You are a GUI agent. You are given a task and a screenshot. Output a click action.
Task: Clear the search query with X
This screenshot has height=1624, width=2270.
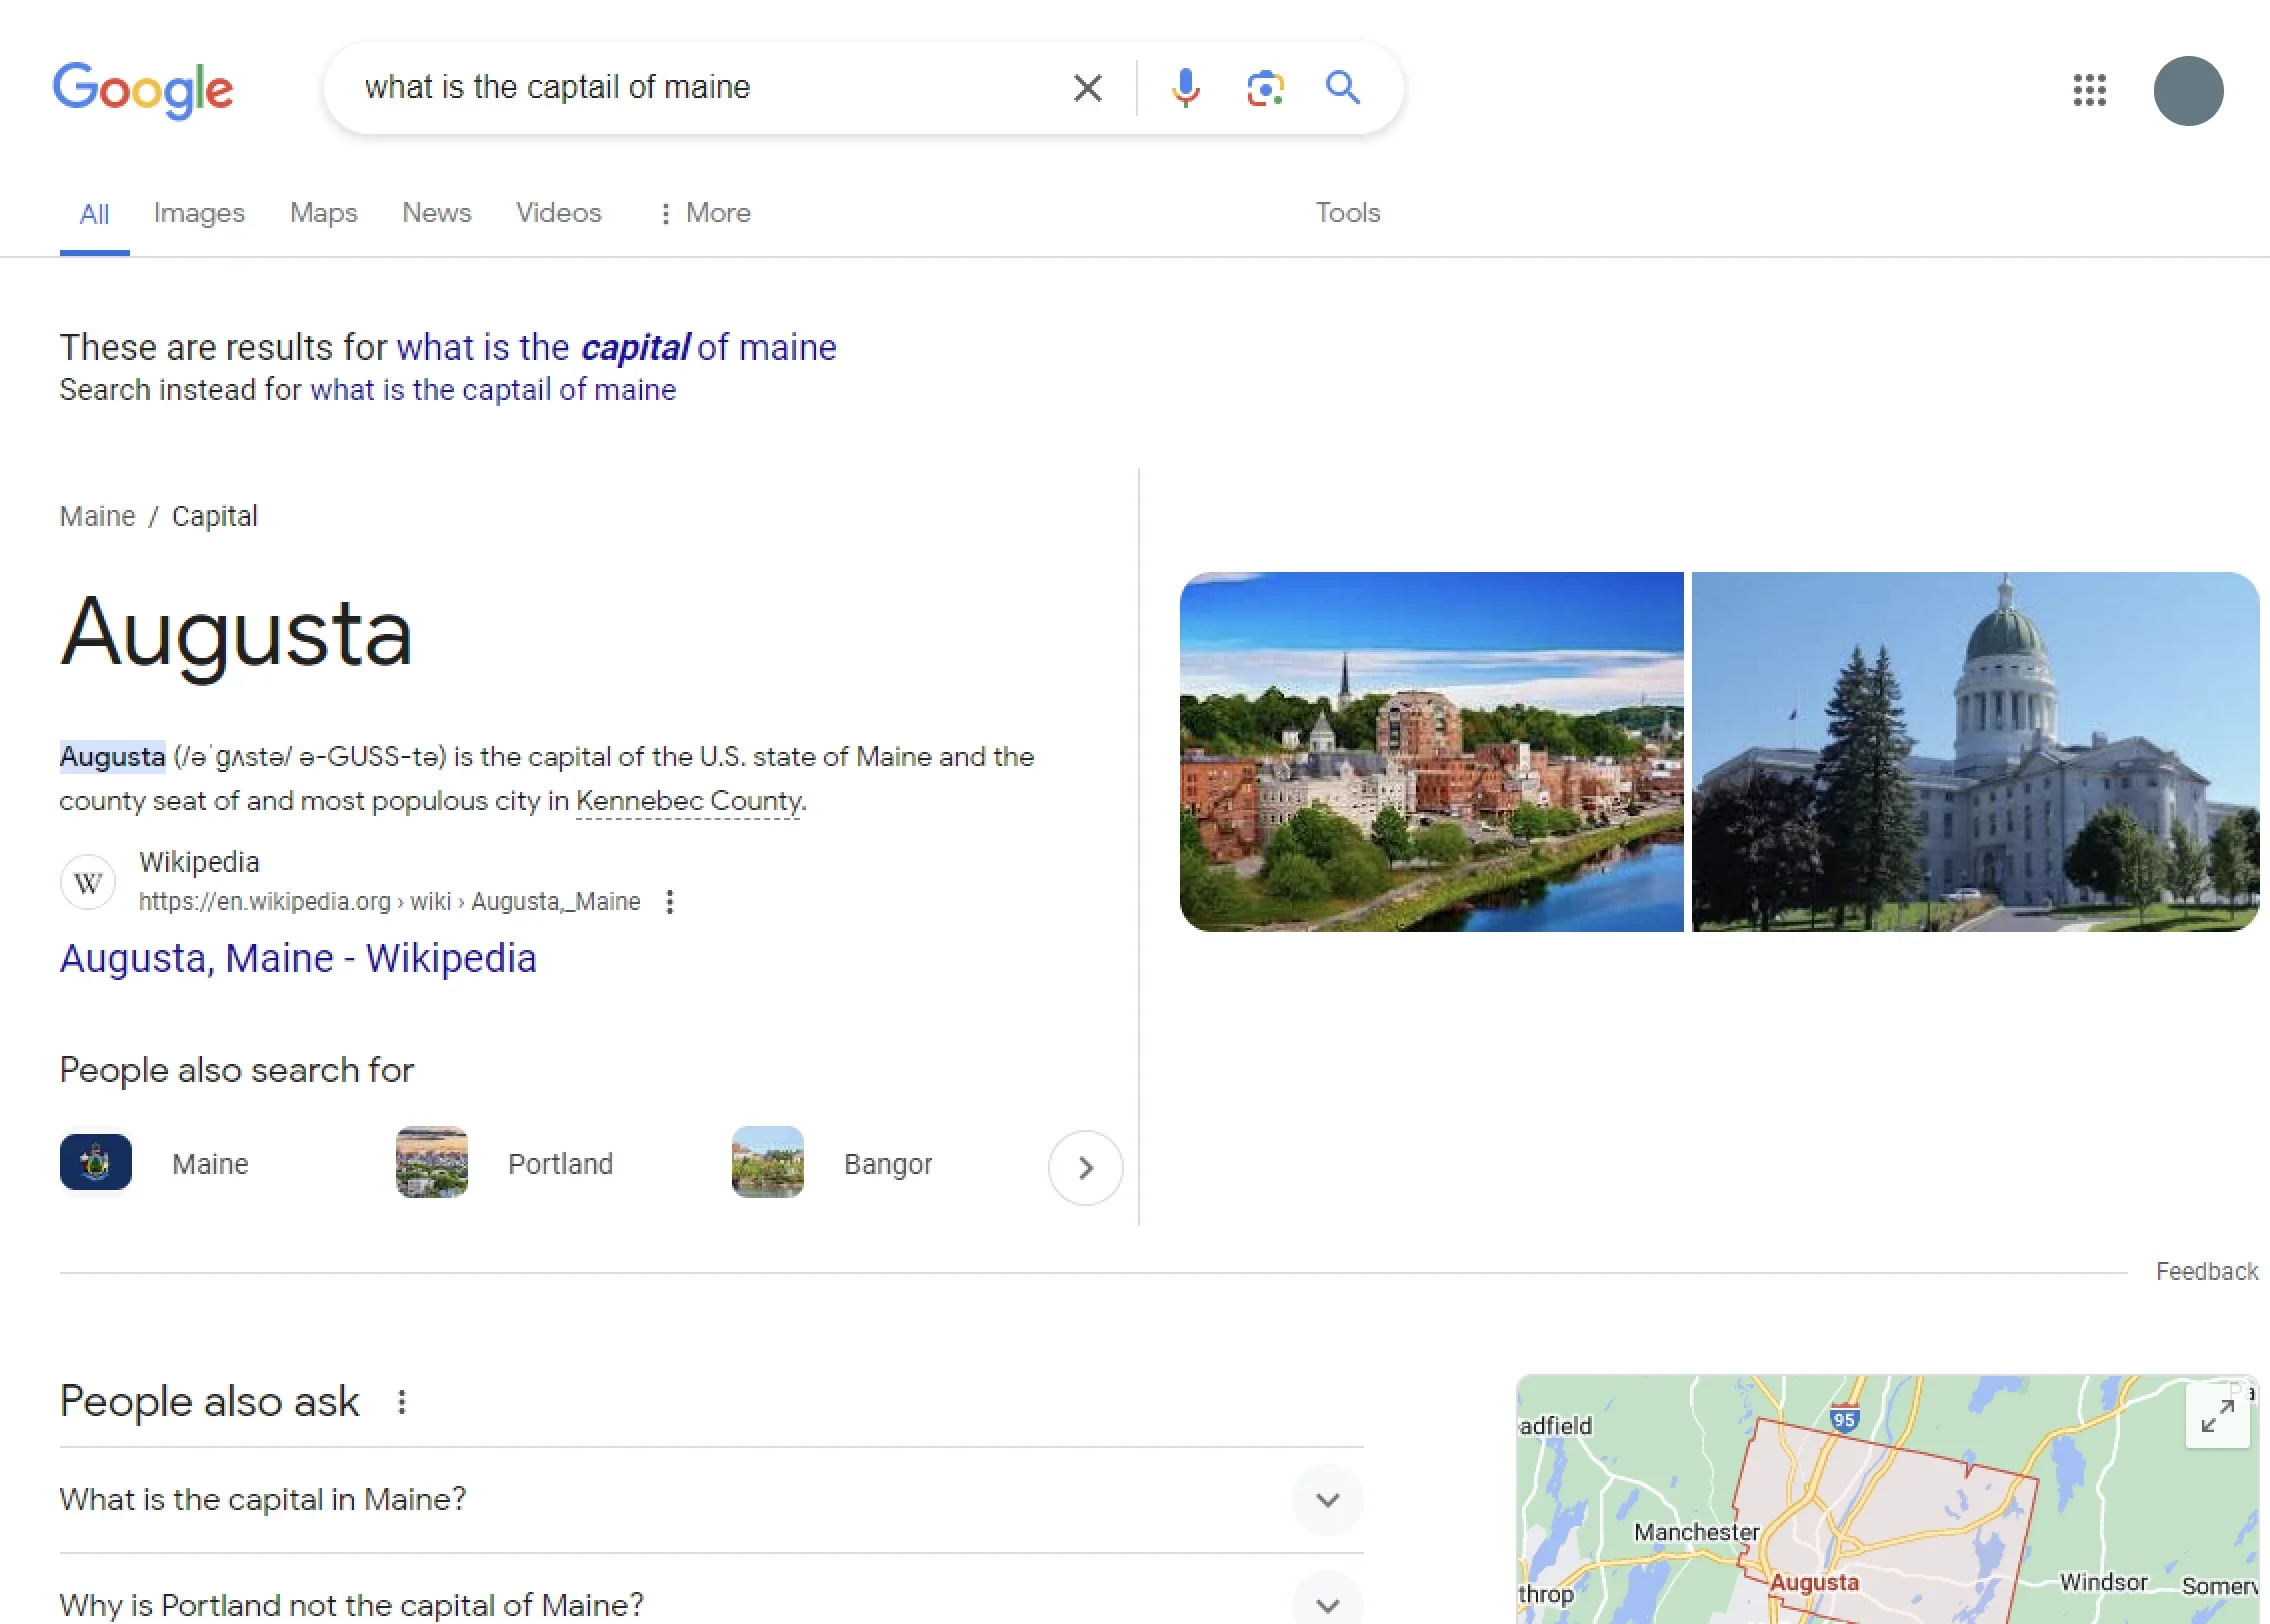1088,88
